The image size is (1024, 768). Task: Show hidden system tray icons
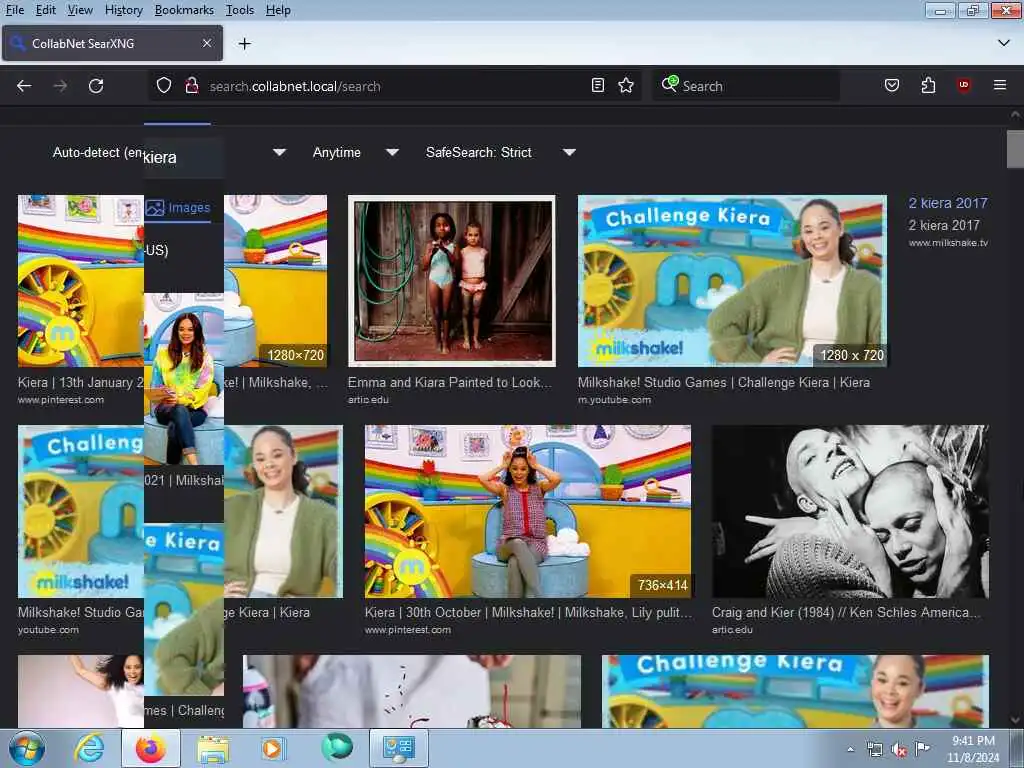point(850,749)
